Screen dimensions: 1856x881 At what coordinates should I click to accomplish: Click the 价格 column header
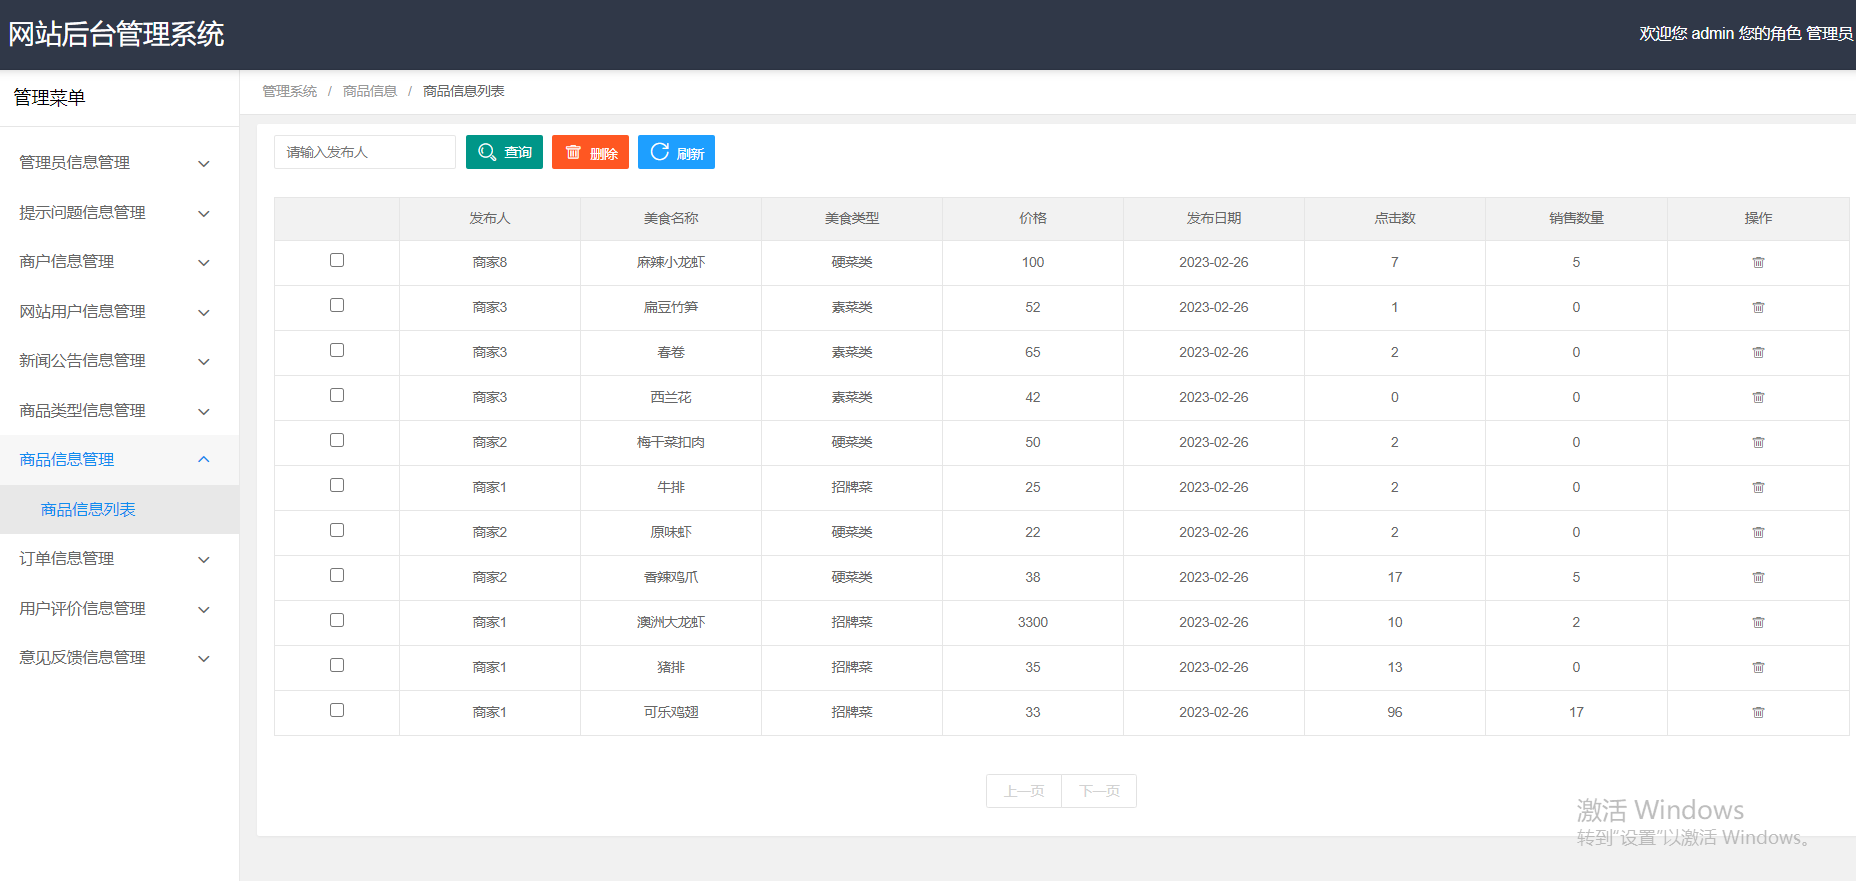pyautogui.click(x=1033, y=218)
